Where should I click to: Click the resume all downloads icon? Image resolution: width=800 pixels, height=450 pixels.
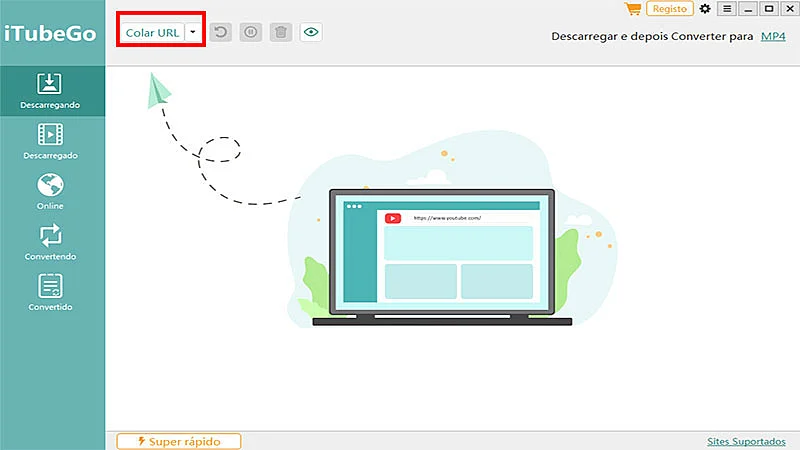[220, 32]
